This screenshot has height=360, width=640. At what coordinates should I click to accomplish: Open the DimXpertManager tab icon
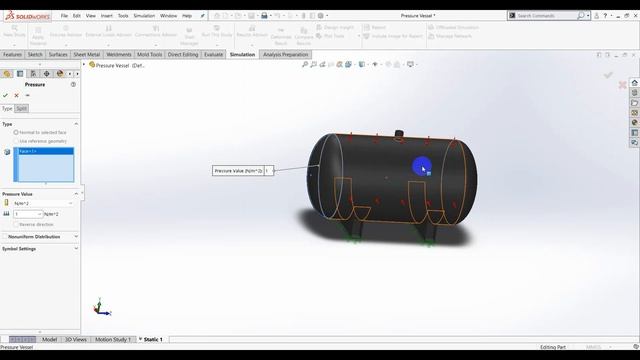pos(47,74)
